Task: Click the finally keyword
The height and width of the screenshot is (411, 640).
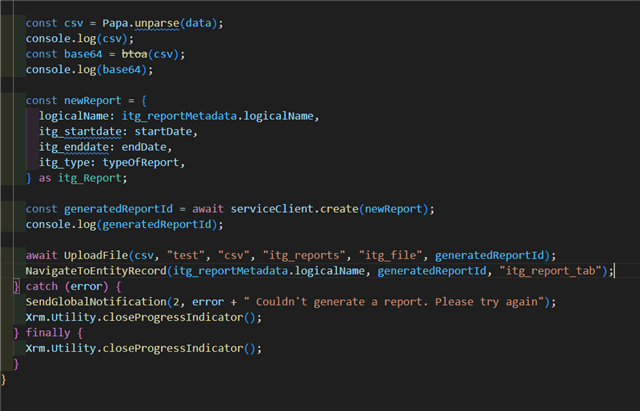Action: coord(48,333)
